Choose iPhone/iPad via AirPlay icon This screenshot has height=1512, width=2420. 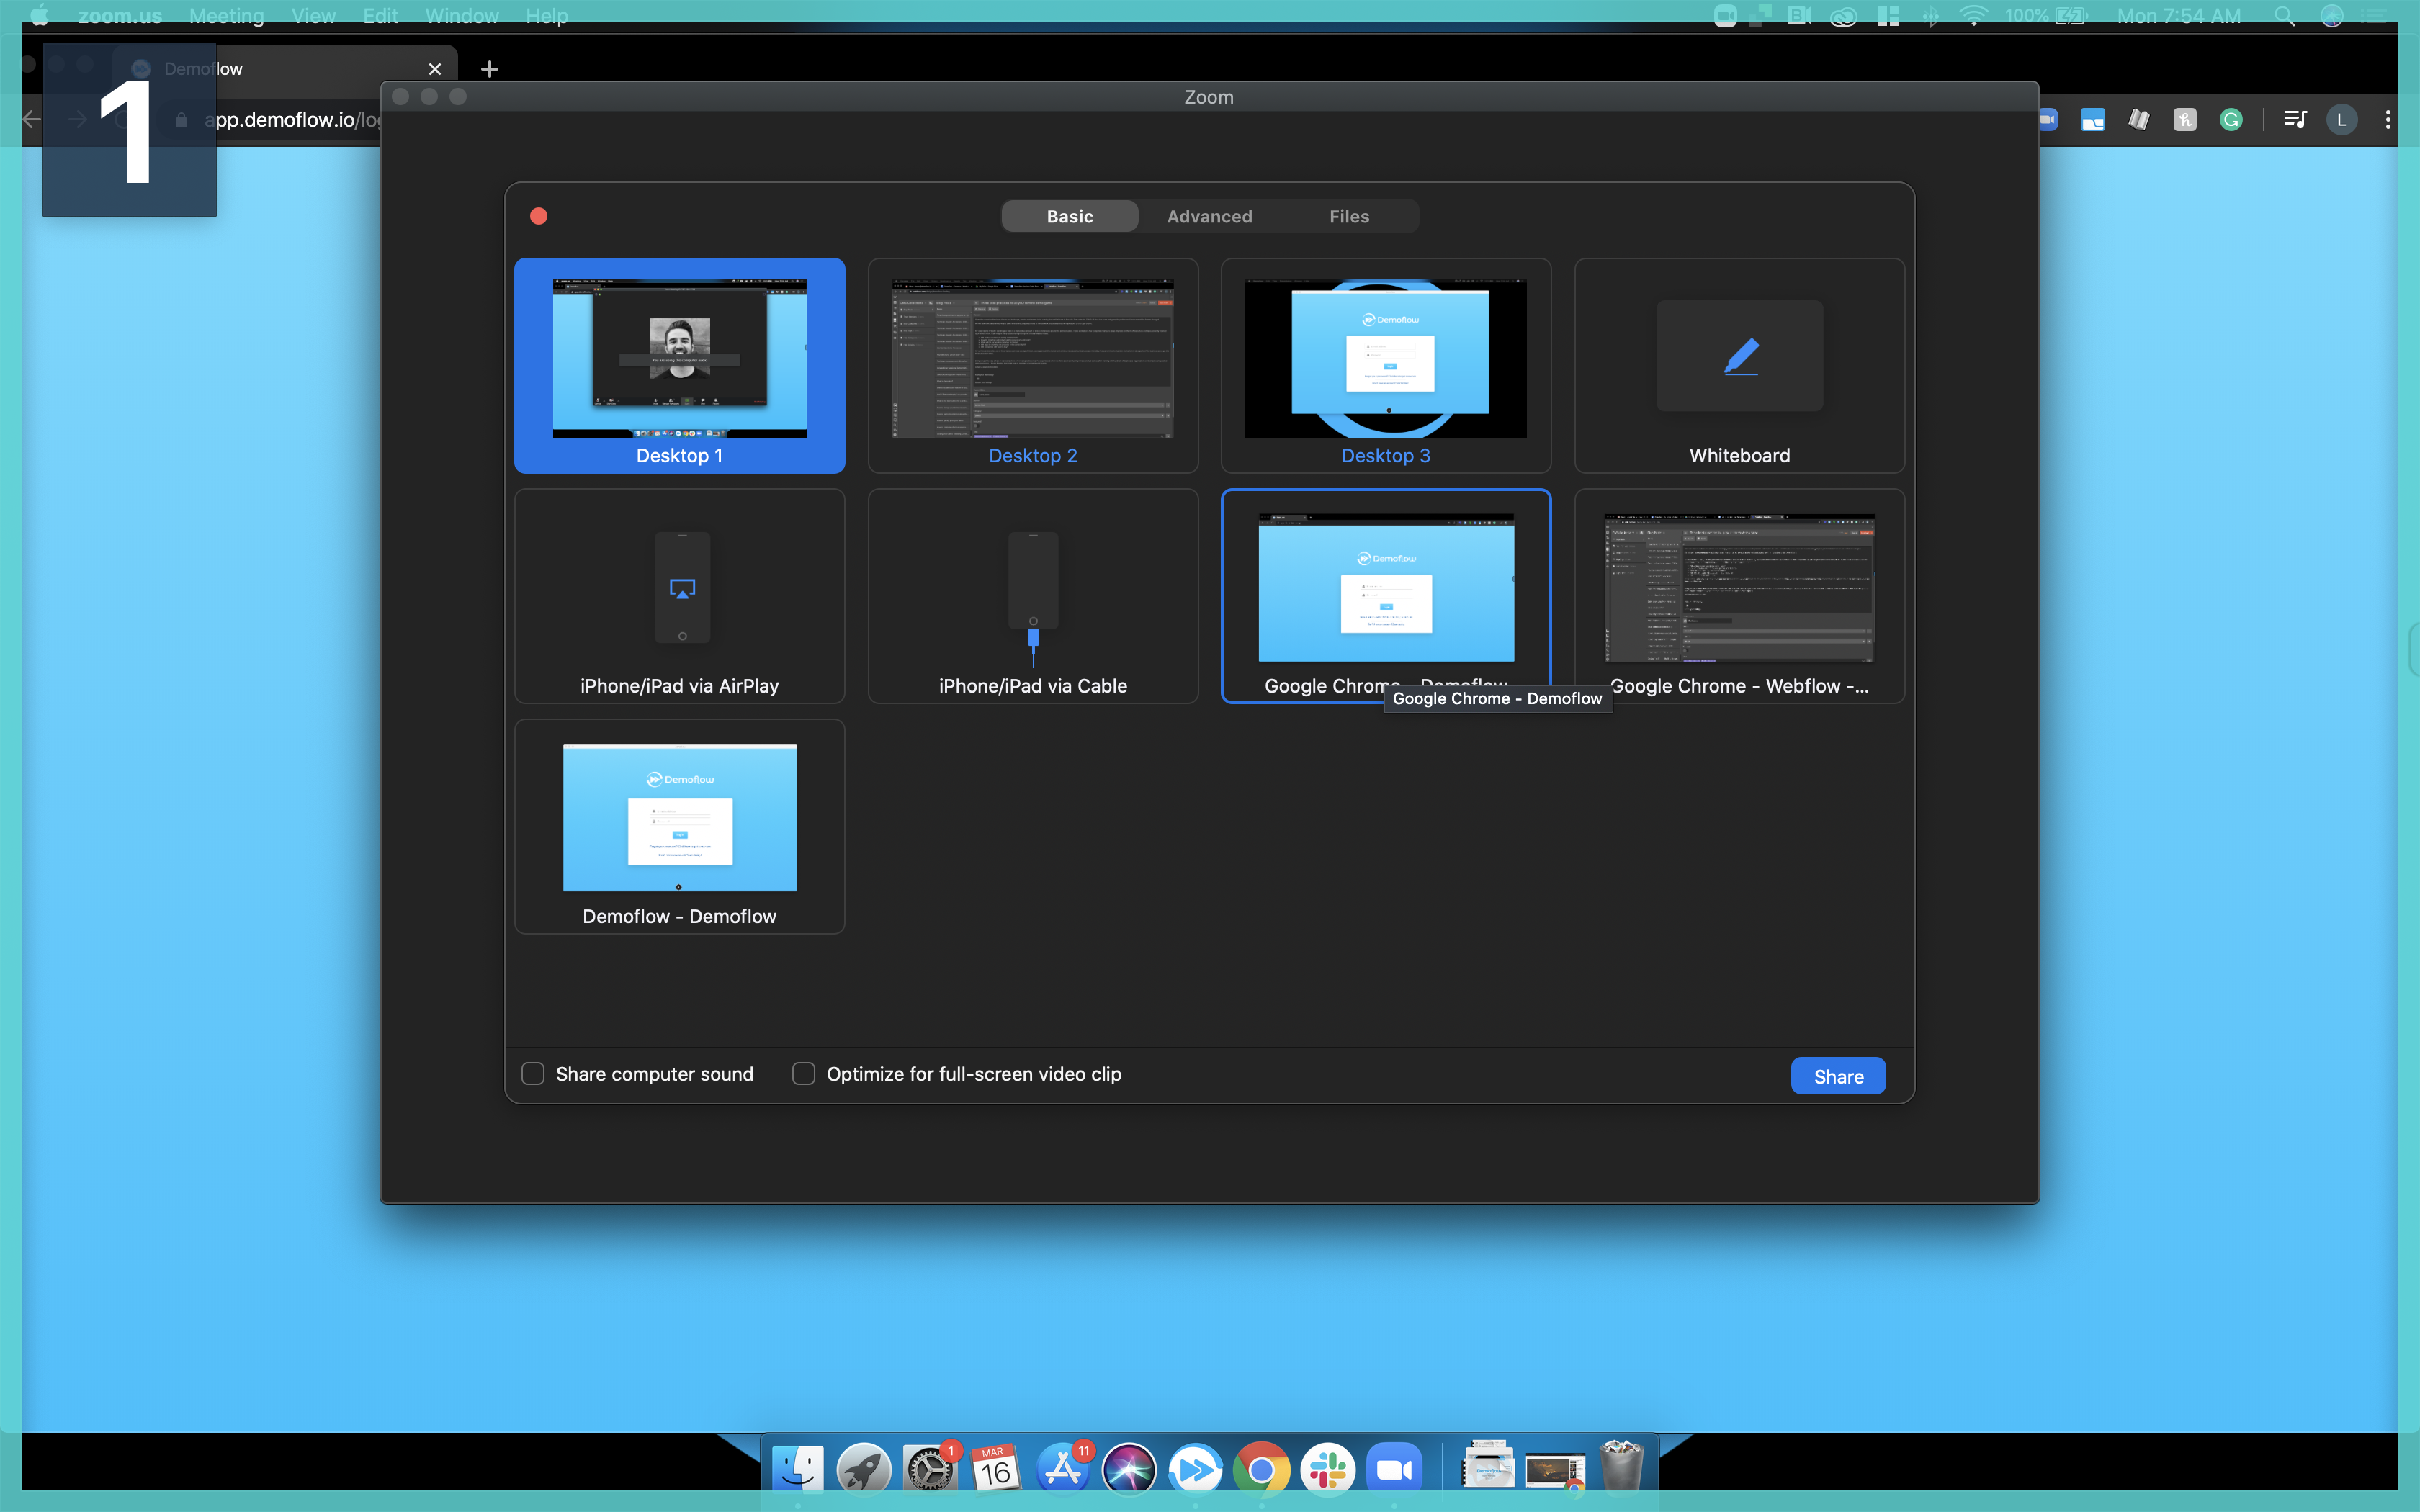pos(682,588)
